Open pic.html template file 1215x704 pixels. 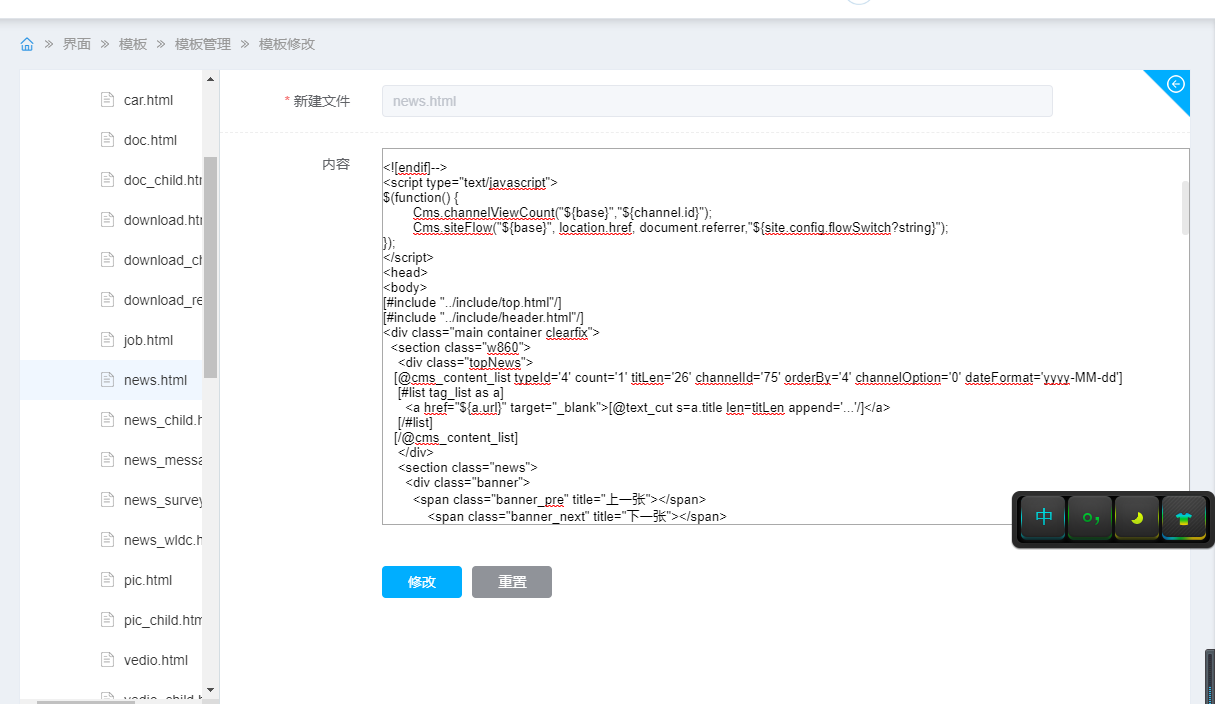pyautogui.click(x=148, y=580)
